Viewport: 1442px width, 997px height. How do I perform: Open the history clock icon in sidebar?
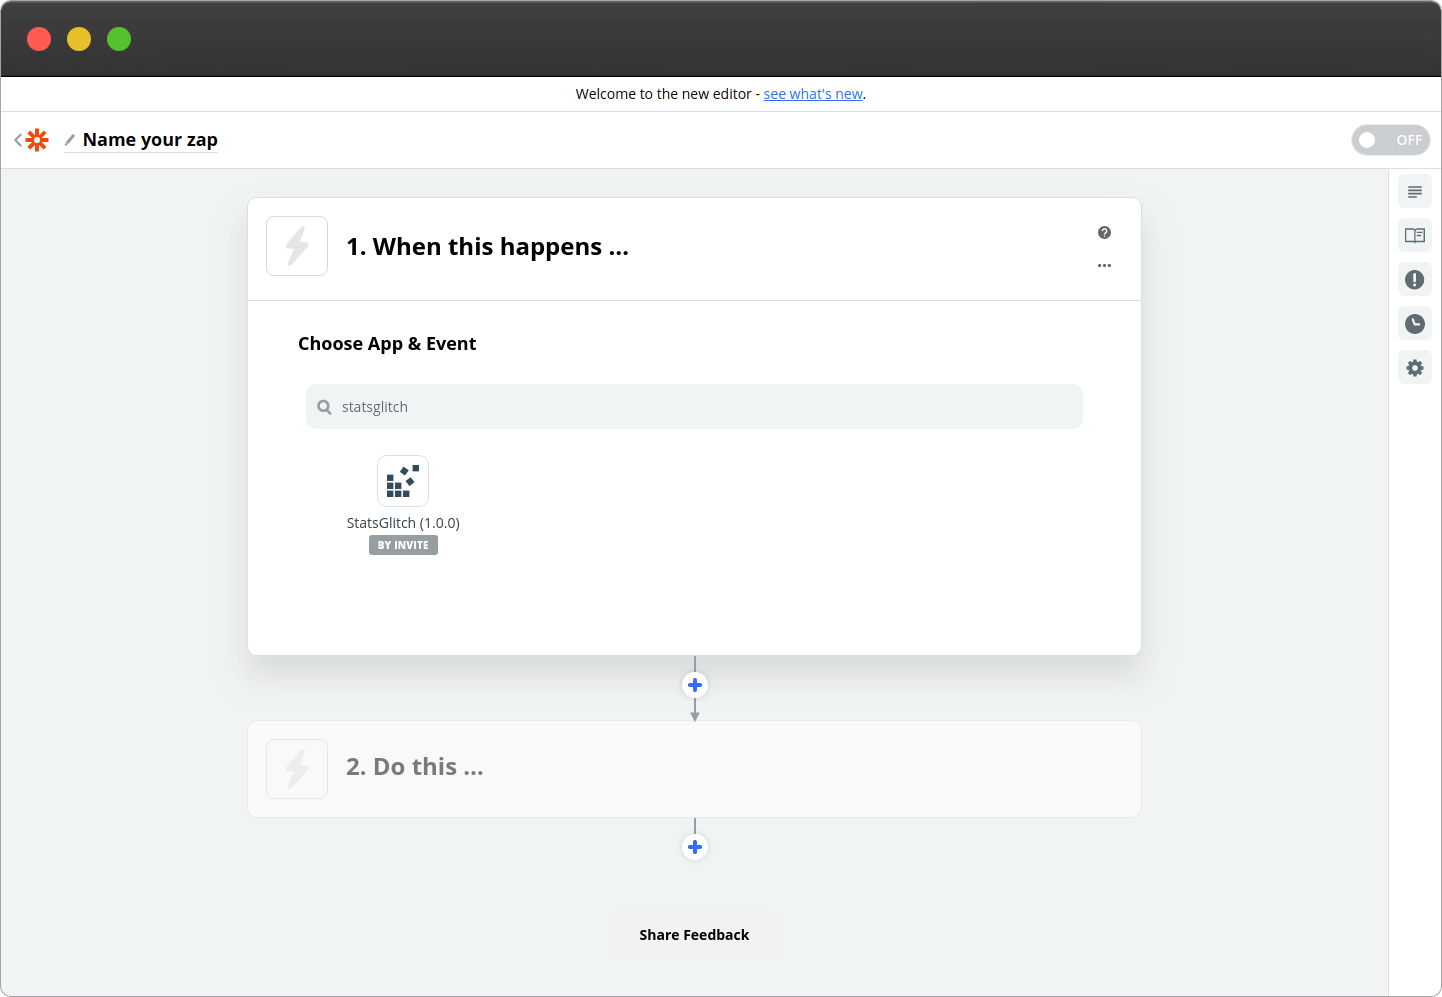1415,324
